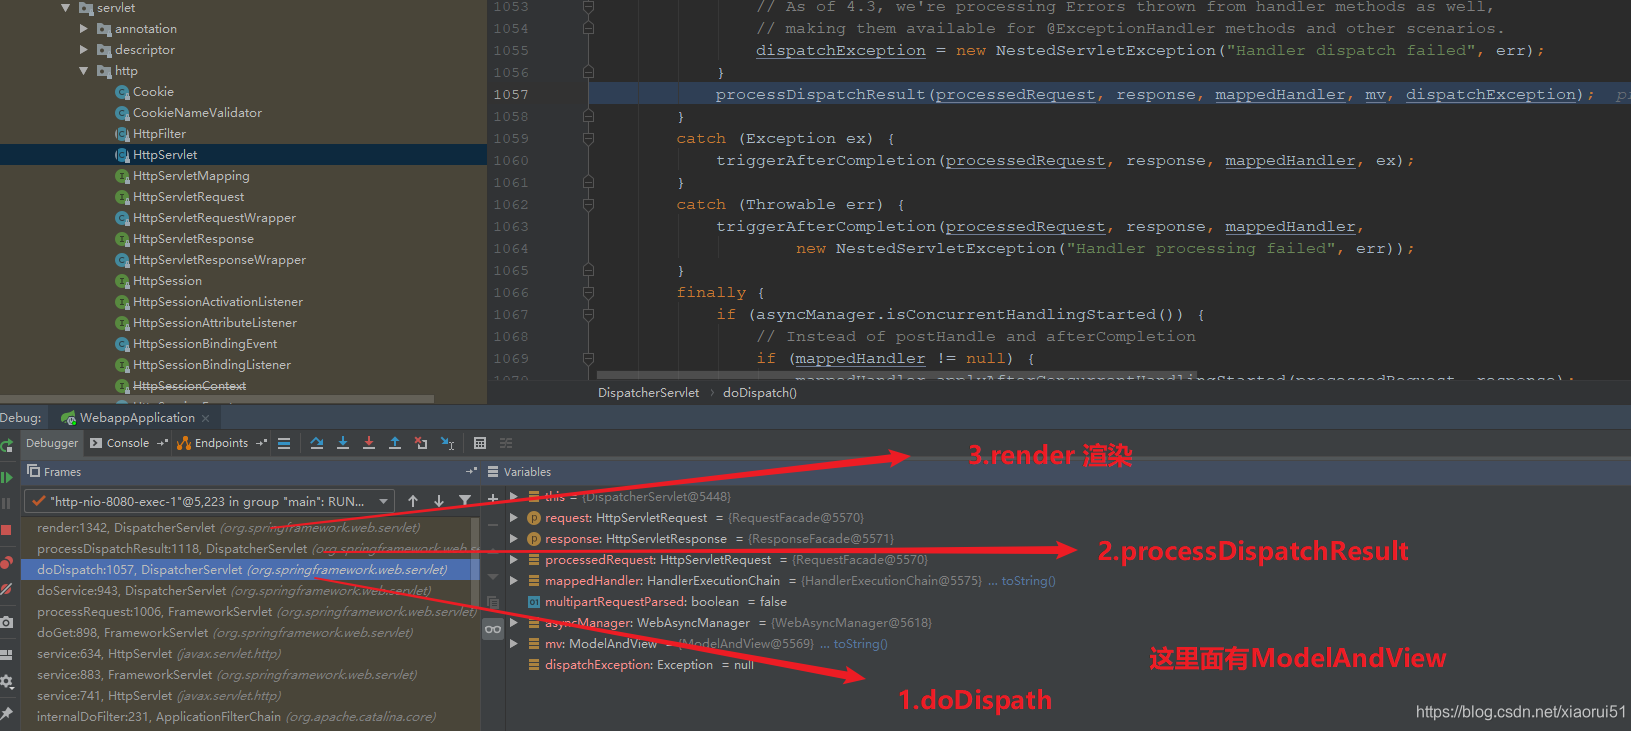Select HttpSession in the project tree

pos(167,281)
